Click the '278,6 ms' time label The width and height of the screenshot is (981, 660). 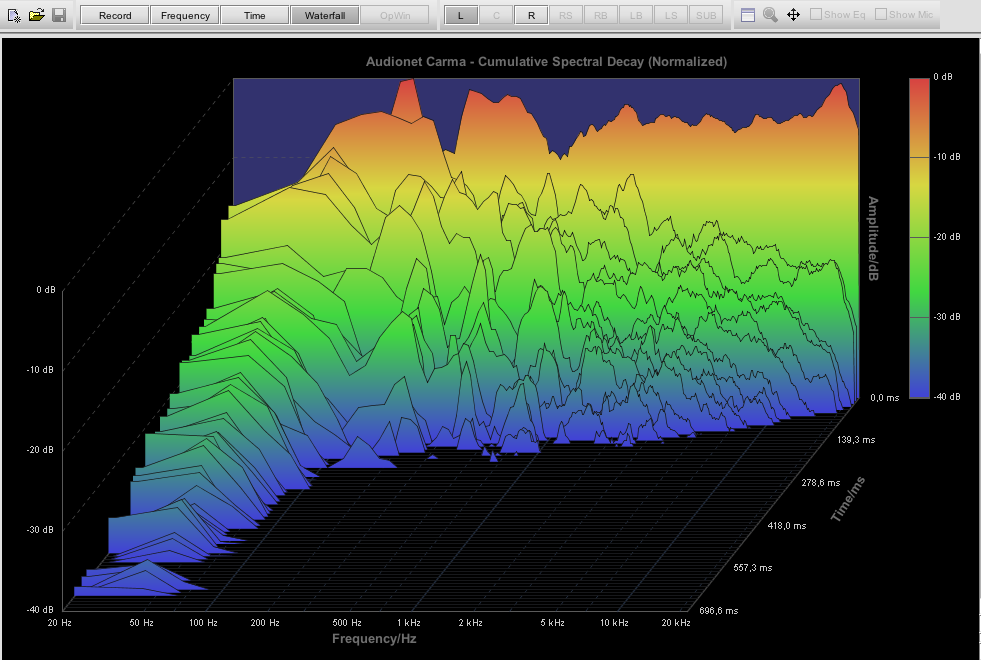pos(821,483)
